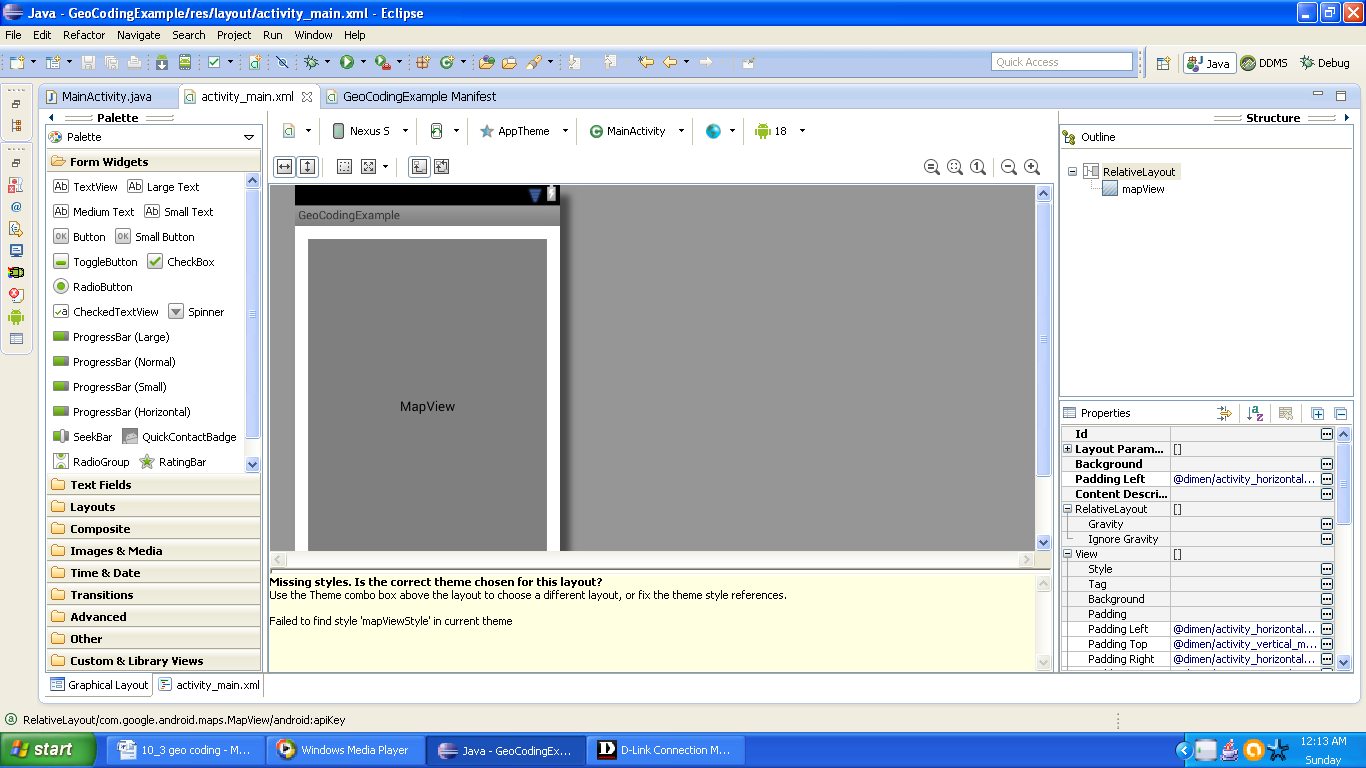
Task: Click the zoom in magnifier icon
Action: pyautogui.click(x=1032, y=167)
